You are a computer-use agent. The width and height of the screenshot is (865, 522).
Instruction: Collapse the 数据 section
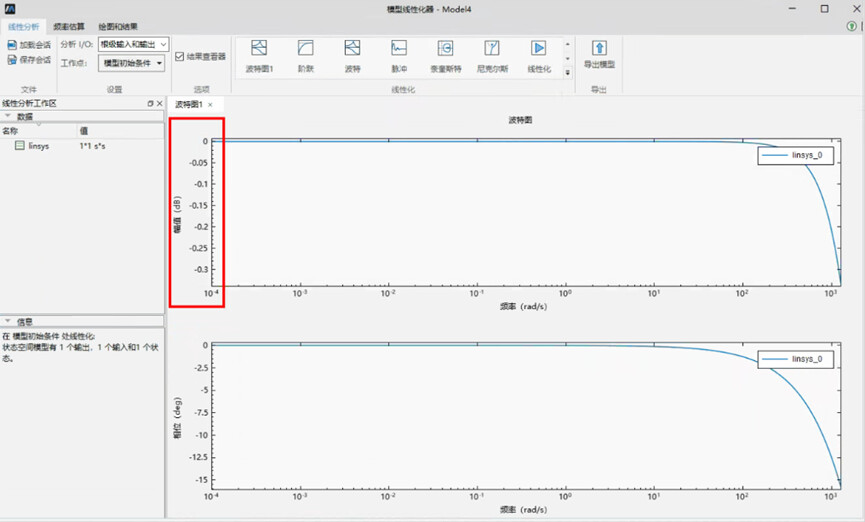8,116
